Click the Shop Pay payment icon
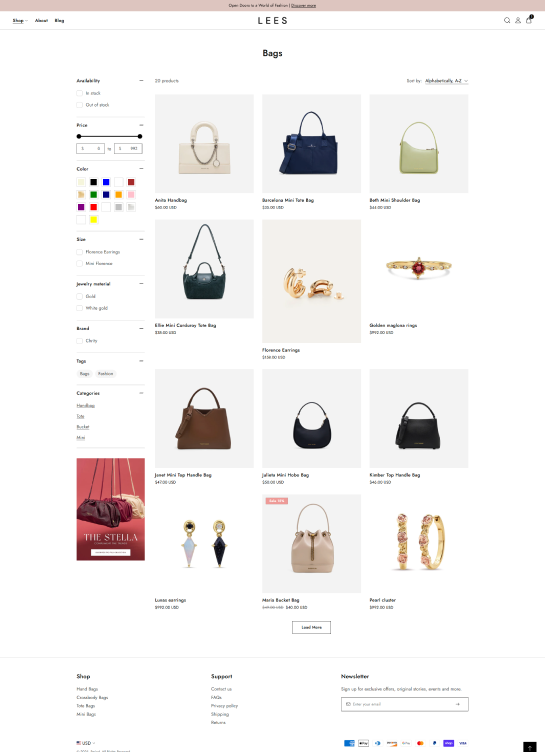This screenshot has height=752, width=545. [449, 743]
